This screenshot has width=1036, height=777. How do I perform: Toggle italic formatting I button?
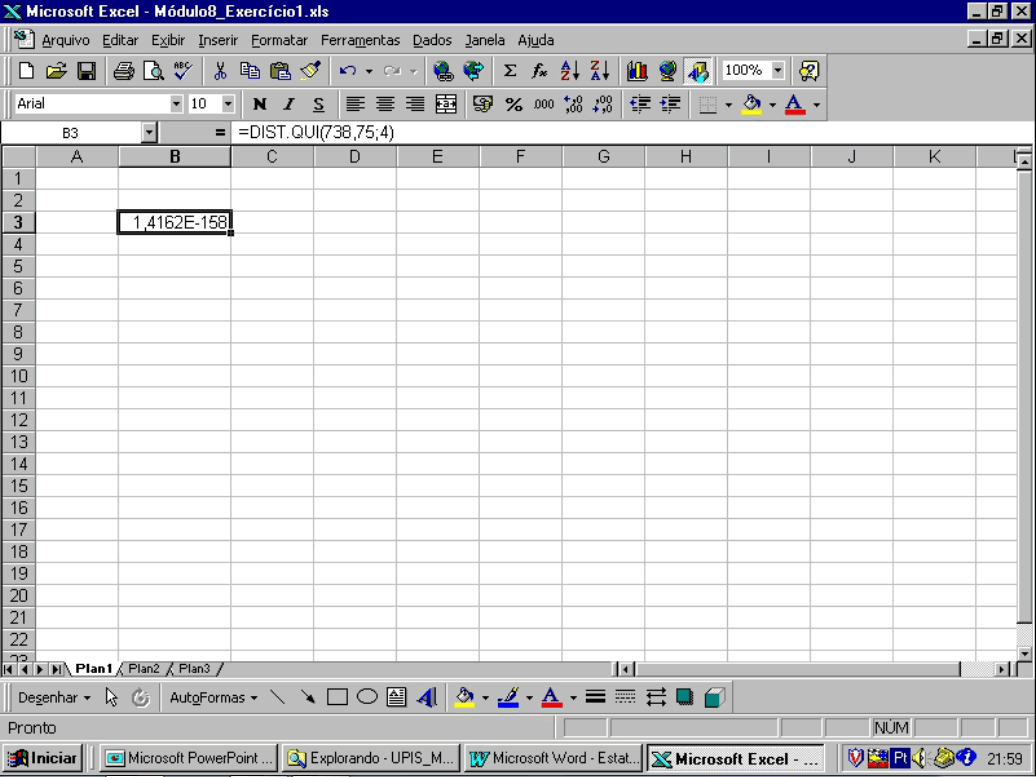click(x=289, y=104)
